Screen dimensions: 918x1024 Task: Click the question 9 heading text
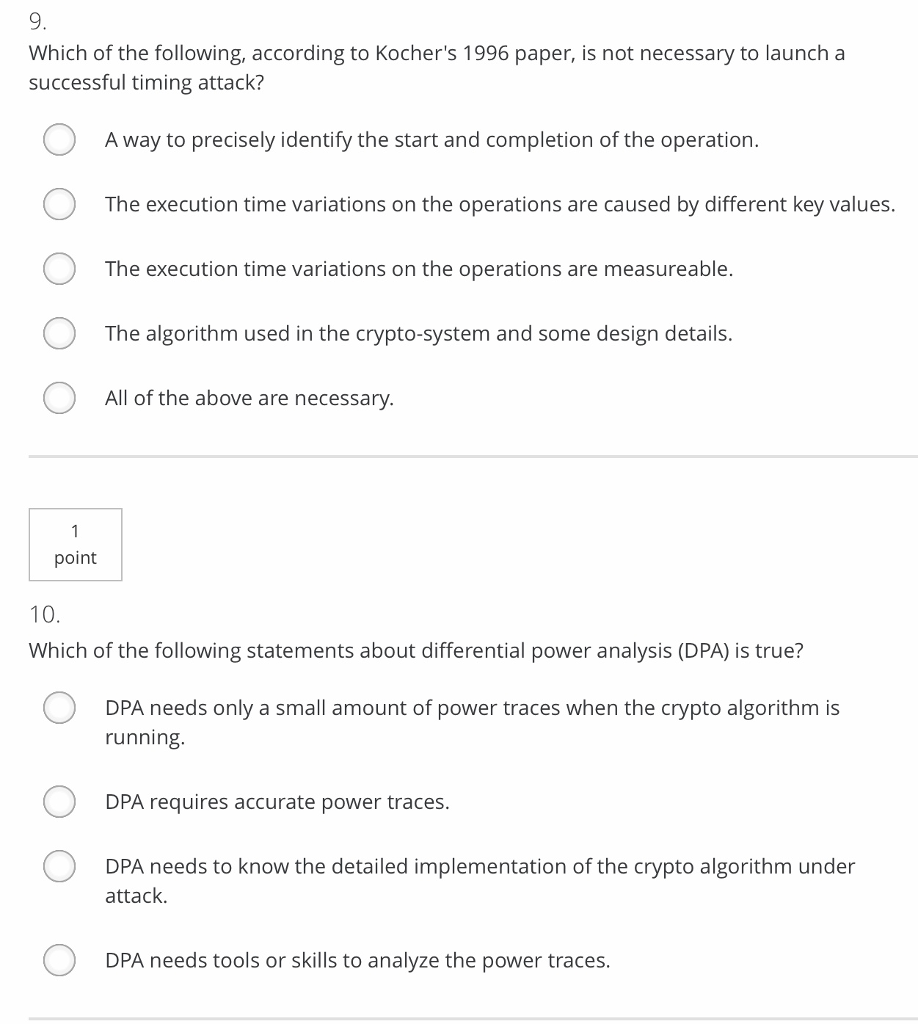click(39, 20)
